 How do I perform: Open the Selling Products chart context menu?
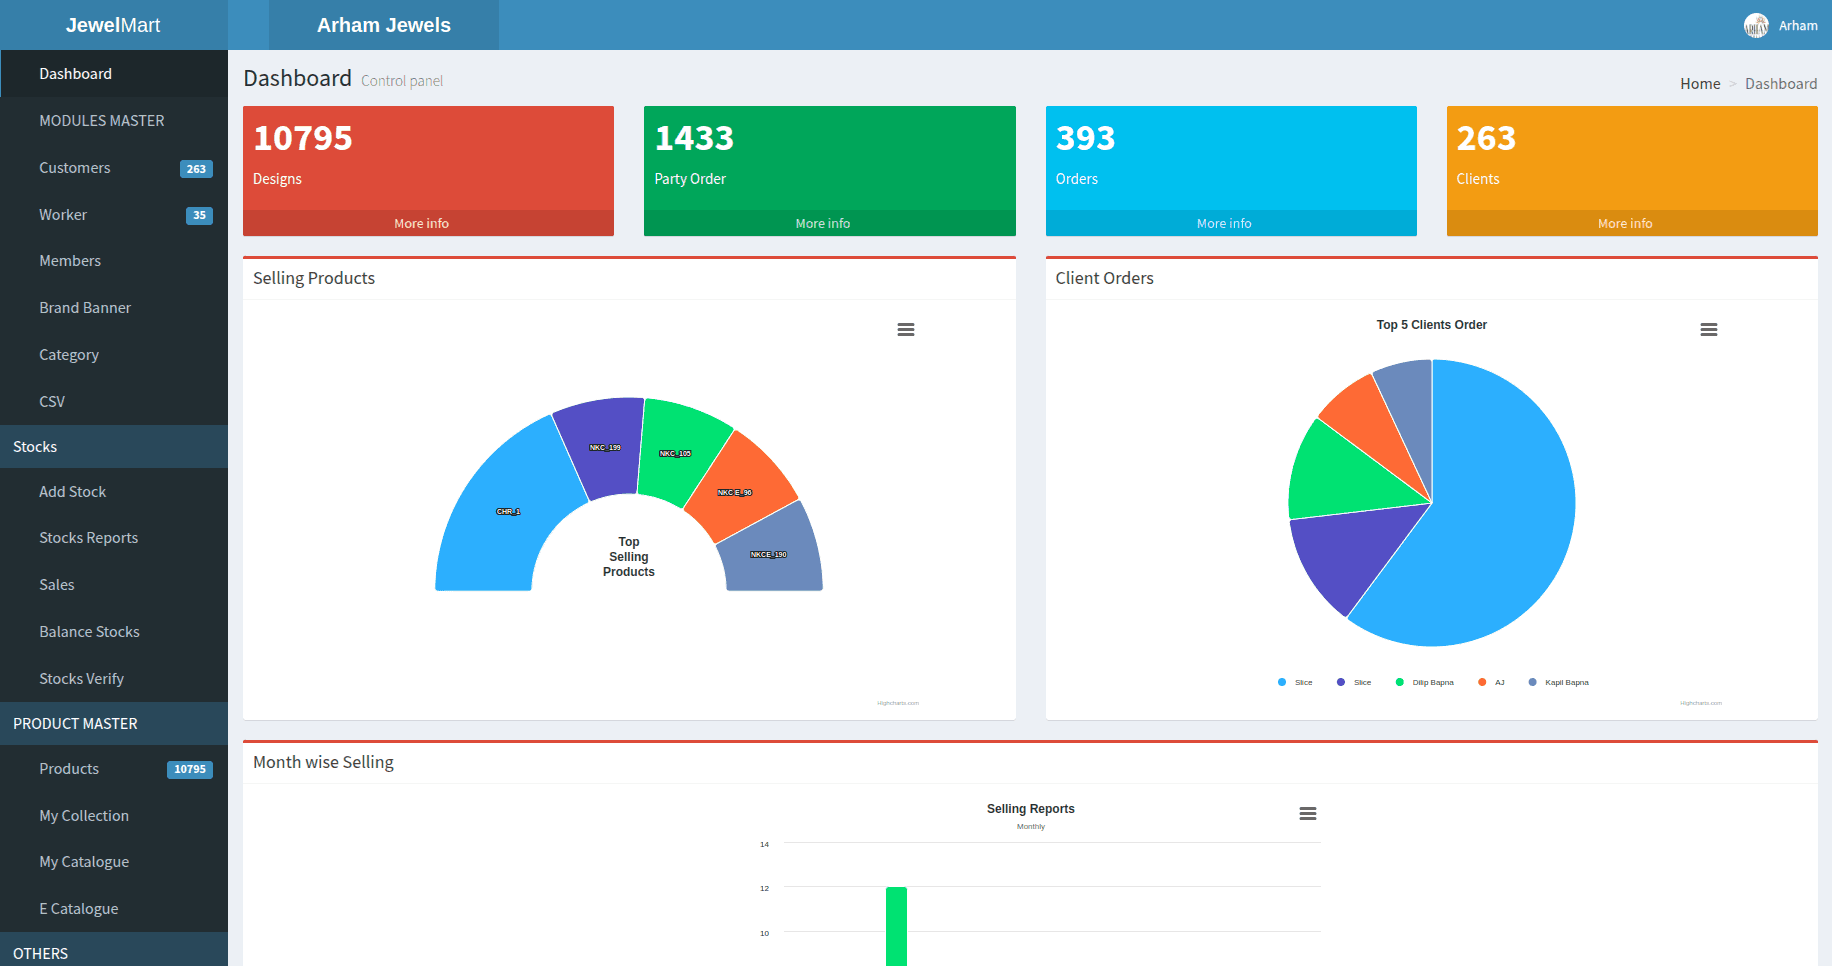pyautogui.click(x=906, y=329)
